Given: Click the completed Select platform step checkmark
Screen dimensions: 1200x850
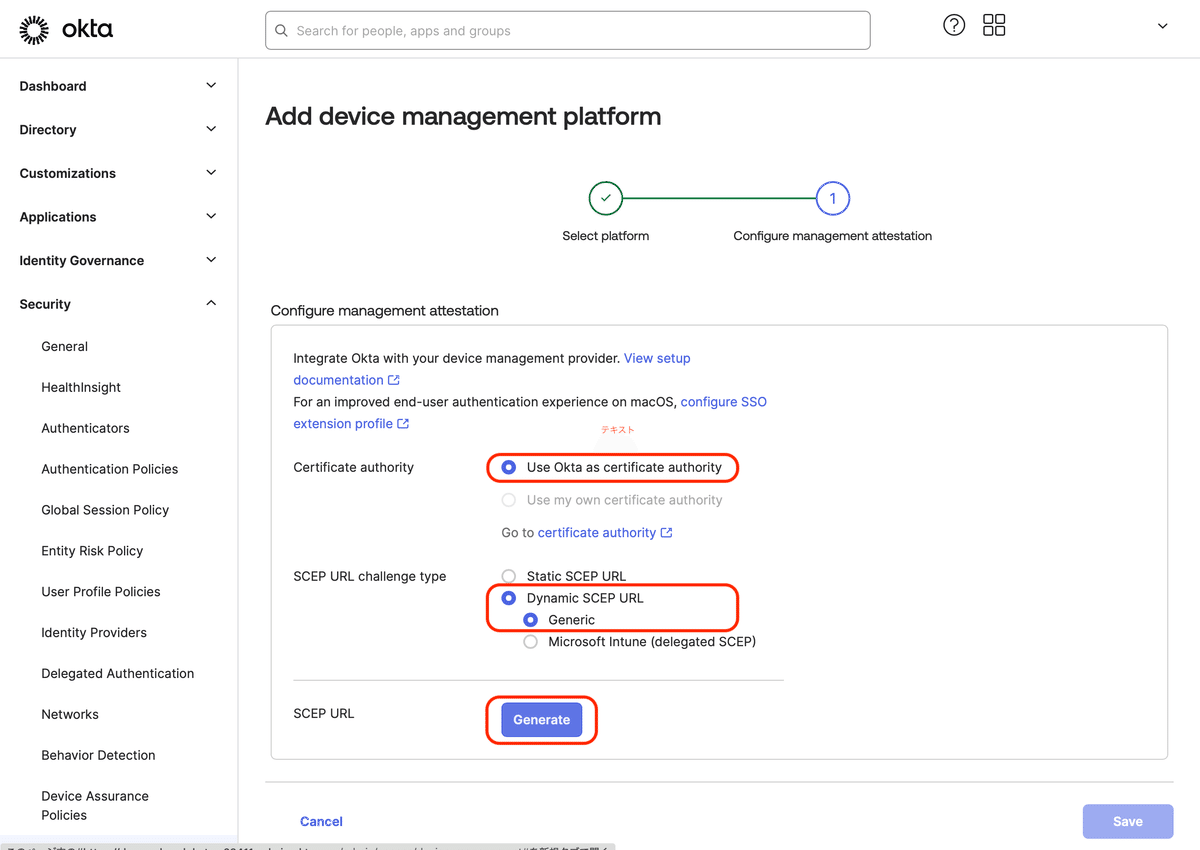Looking at the screenshot, I should [605, 198].
